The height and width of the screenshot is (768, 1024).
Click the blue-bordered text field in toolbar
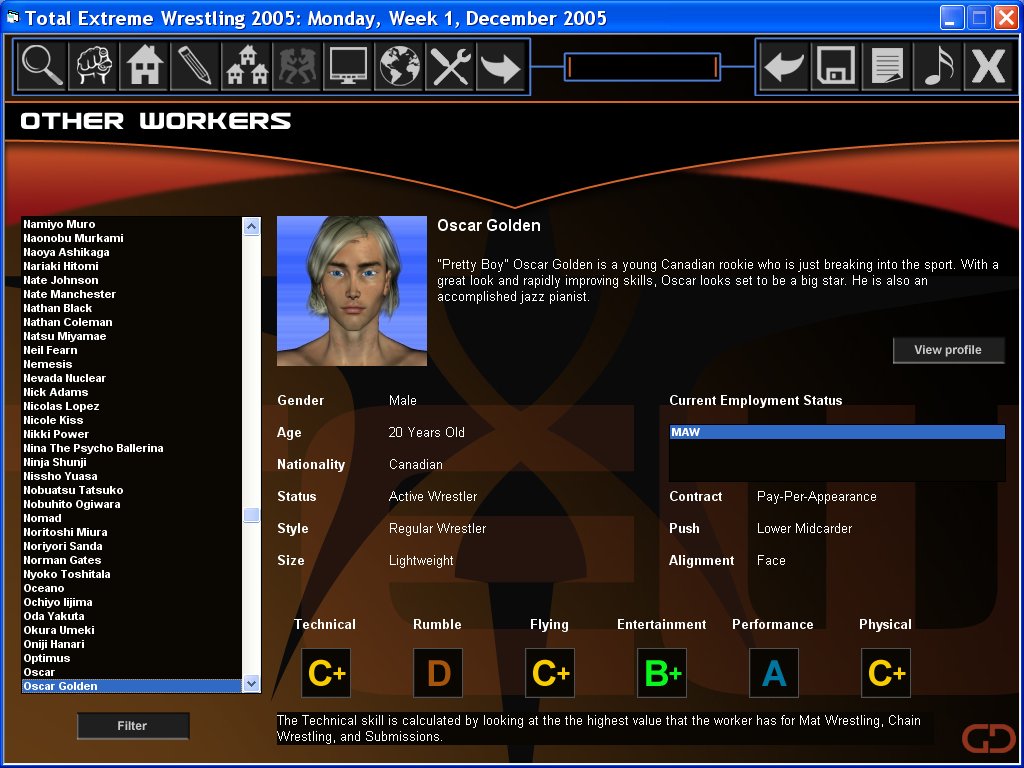643,67
